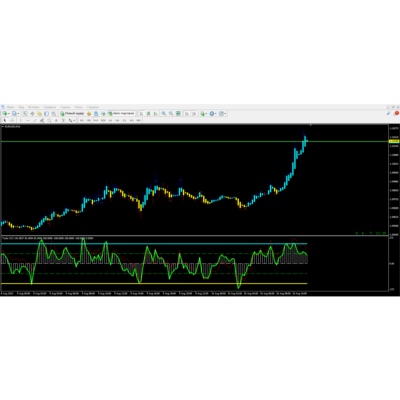Screen dimensions: 400x400
Task: Open the Indicators list dropdown
Action: coord(206,114)
